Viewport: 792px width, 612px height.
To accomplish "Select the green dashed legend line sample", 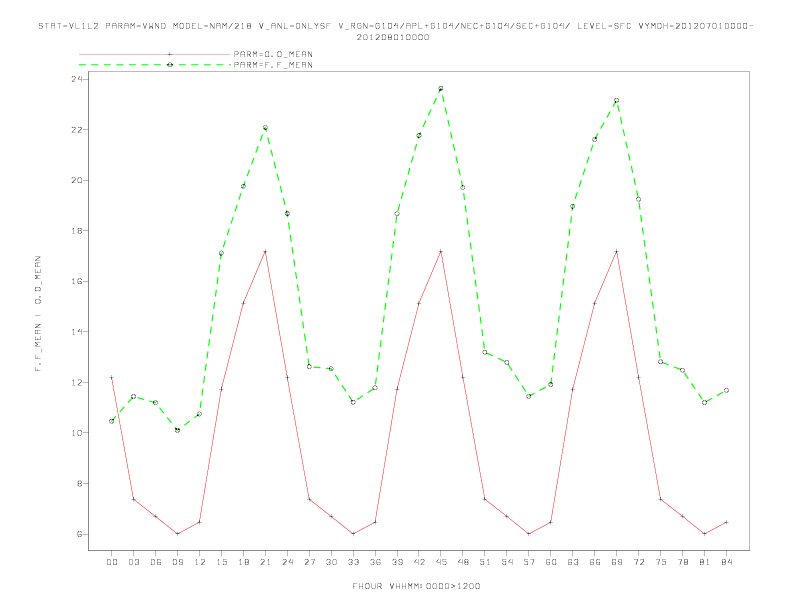I will pyautogui.click(x=155, y=65).
